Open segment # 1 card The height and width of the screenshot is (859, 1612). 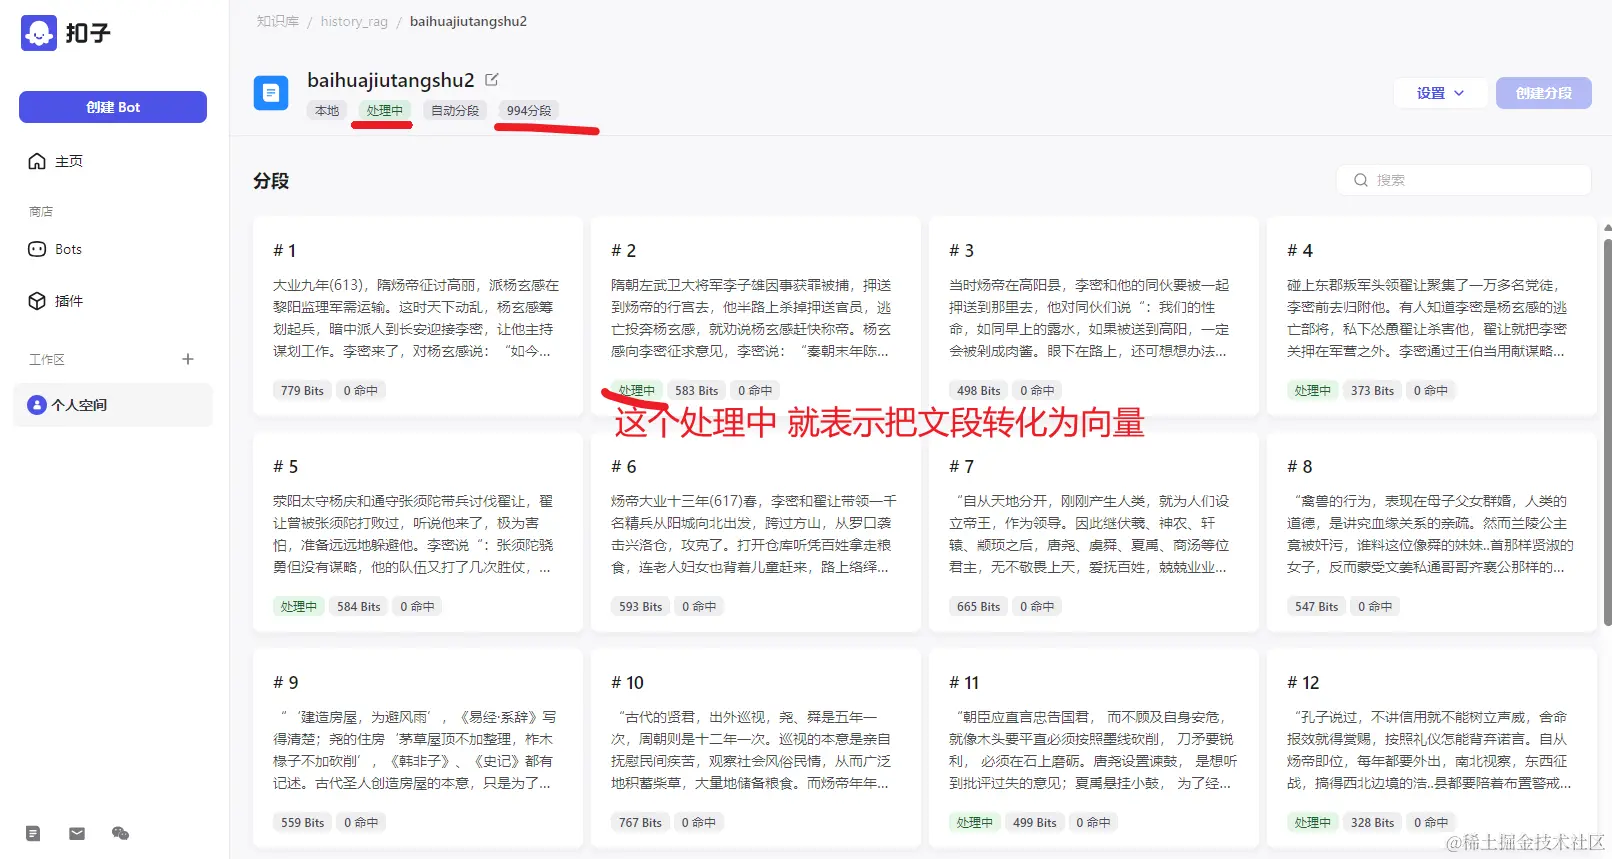418,316
